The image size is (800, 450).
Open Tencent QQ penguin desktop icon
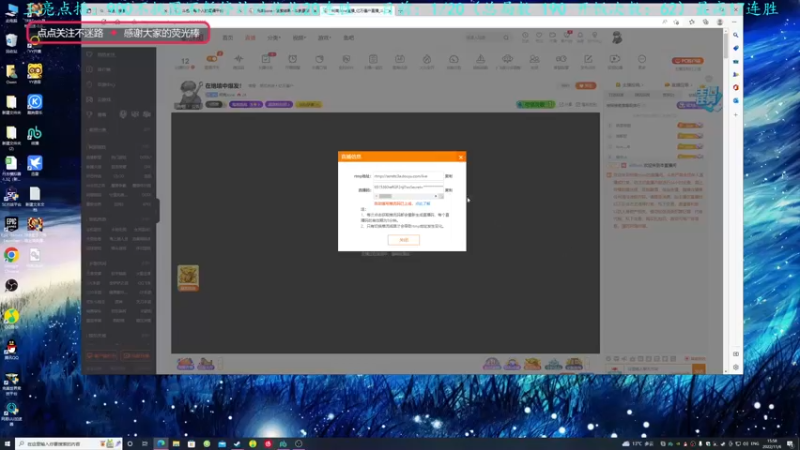point(11,347)
